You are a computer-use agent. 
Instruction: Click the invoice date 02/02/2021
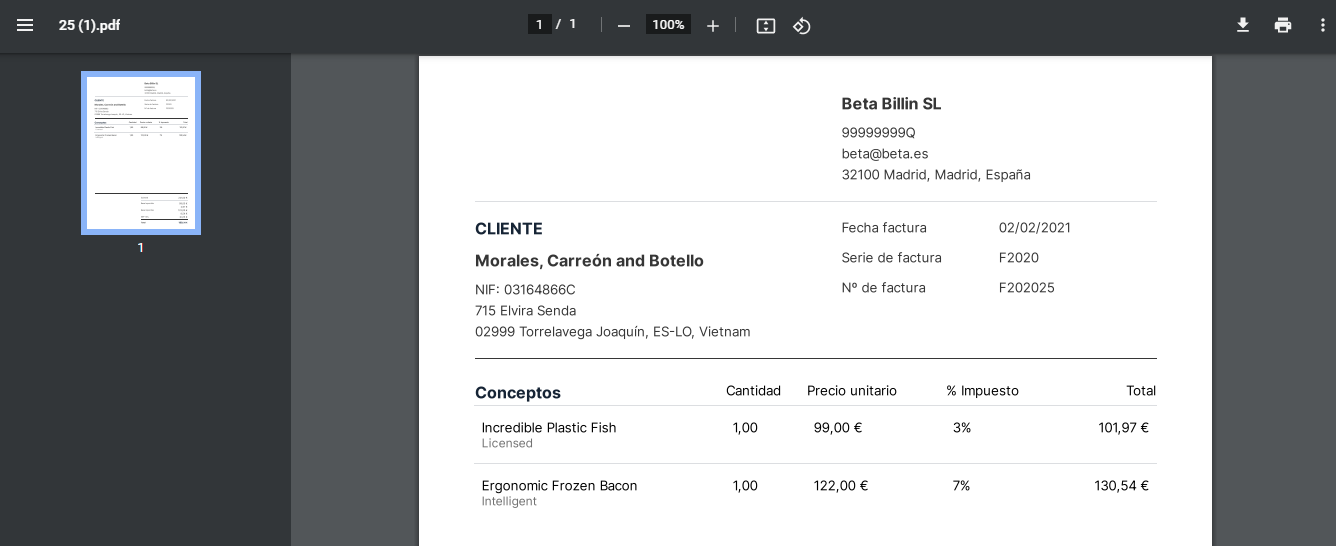(x=1034, y=228)
